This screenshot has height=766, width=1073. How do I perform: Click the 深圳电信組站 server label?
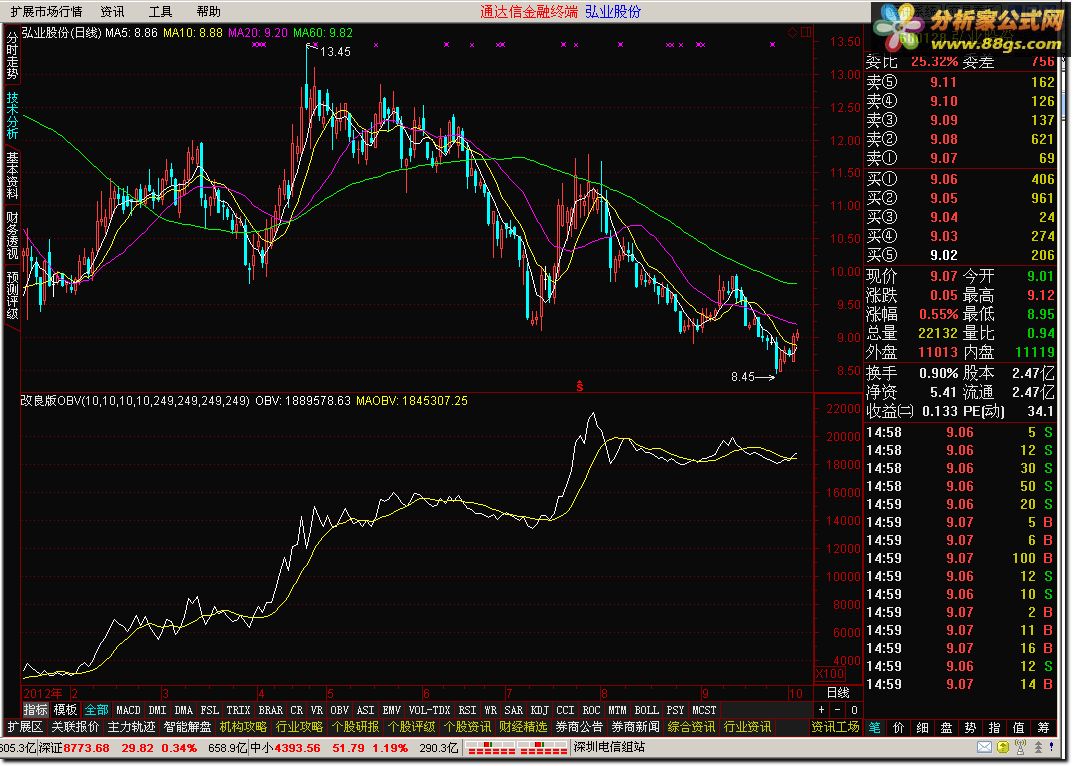coord(609,748)
